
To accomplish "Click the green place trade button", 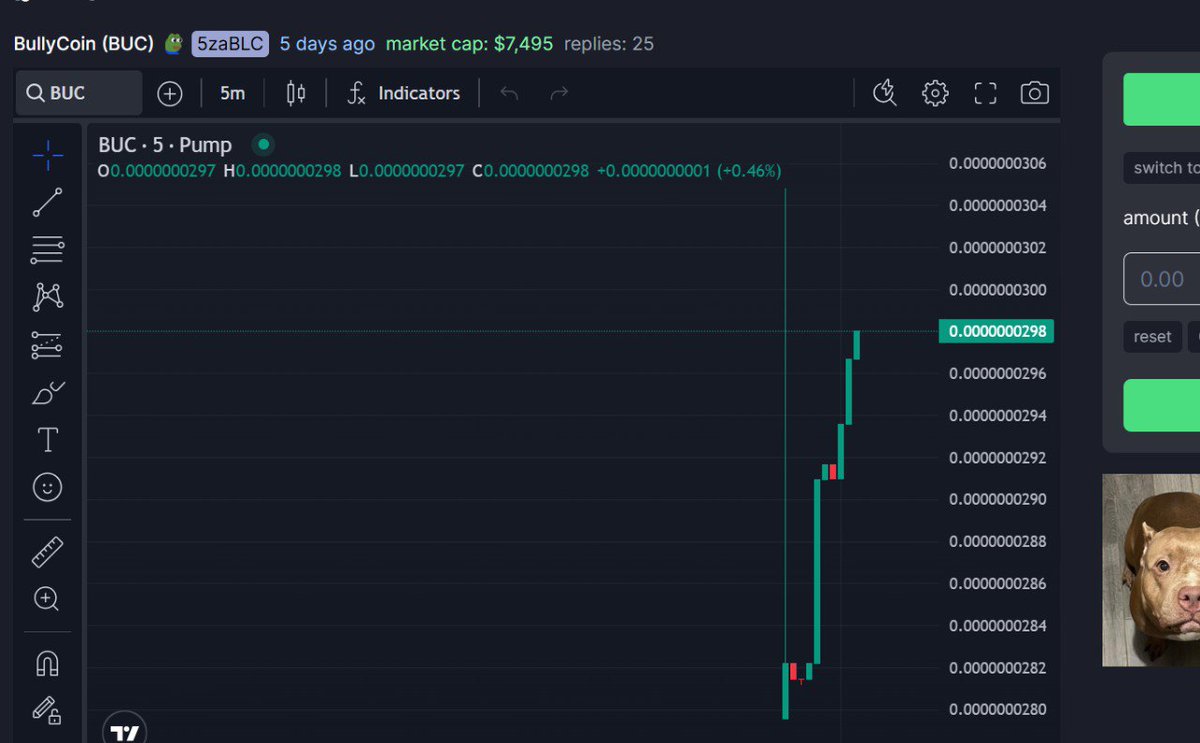I will [1162, 405].
